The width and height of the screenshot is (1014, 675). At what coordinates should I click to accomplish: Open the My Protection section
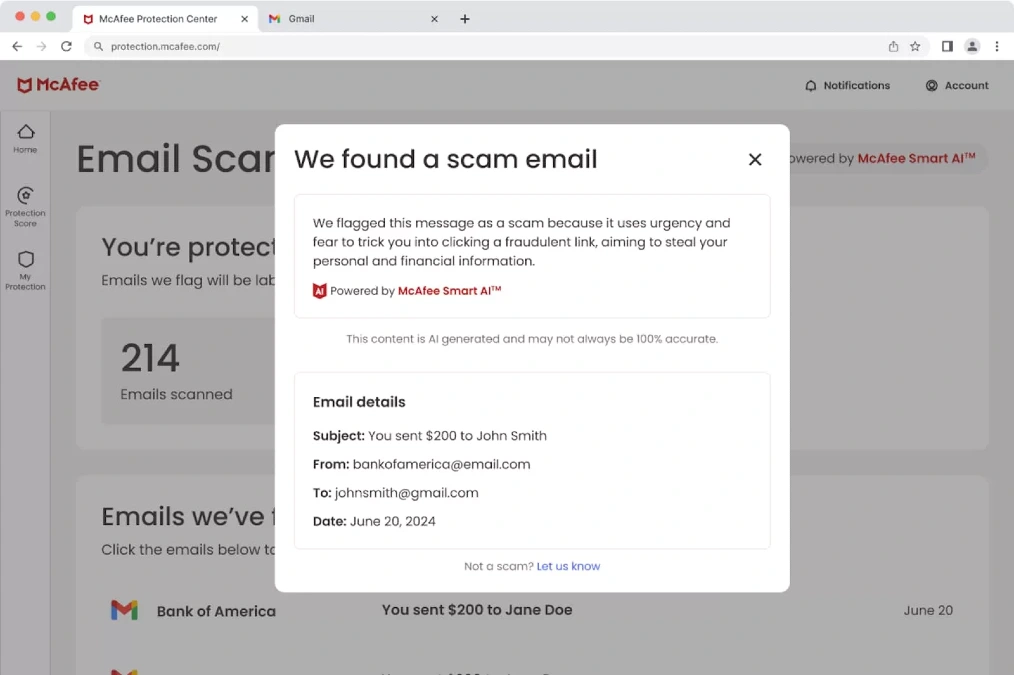[25, 268]
